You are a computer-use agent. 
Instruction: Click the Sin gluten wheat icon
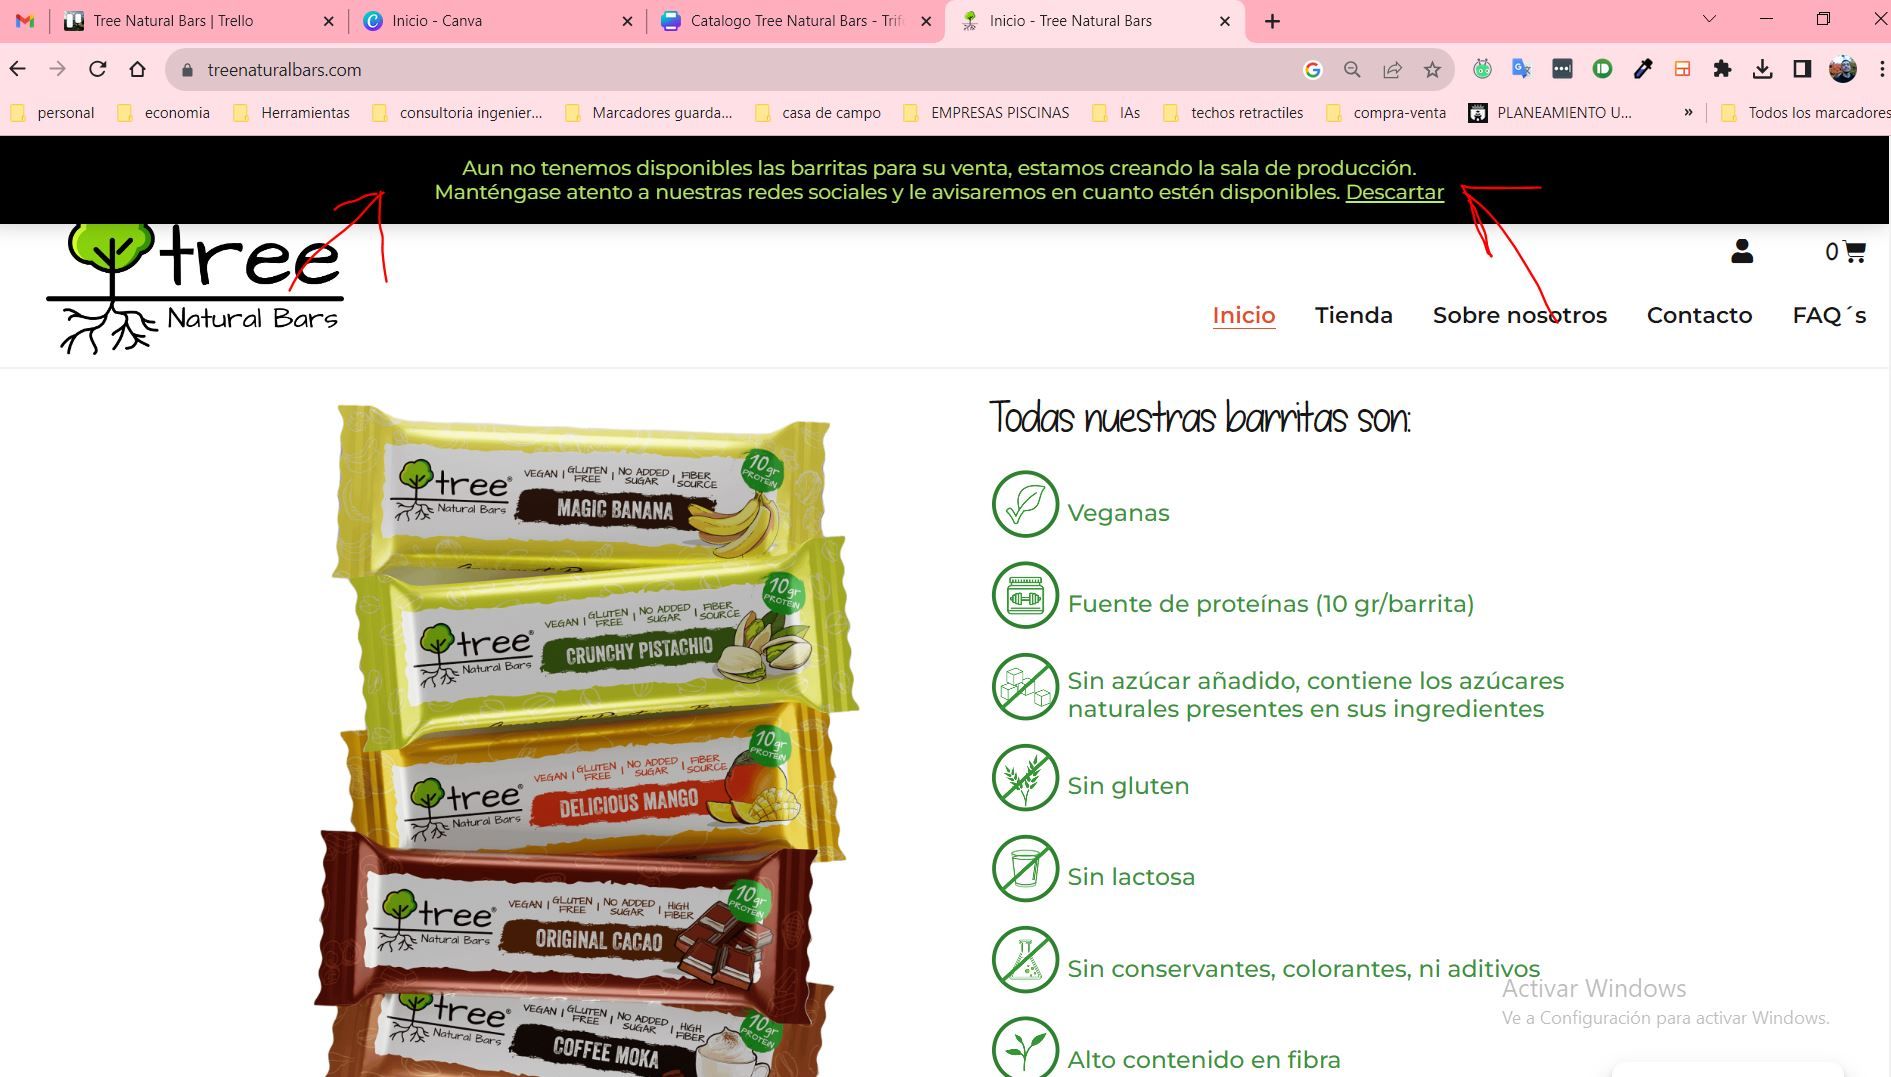(1025, 778)
